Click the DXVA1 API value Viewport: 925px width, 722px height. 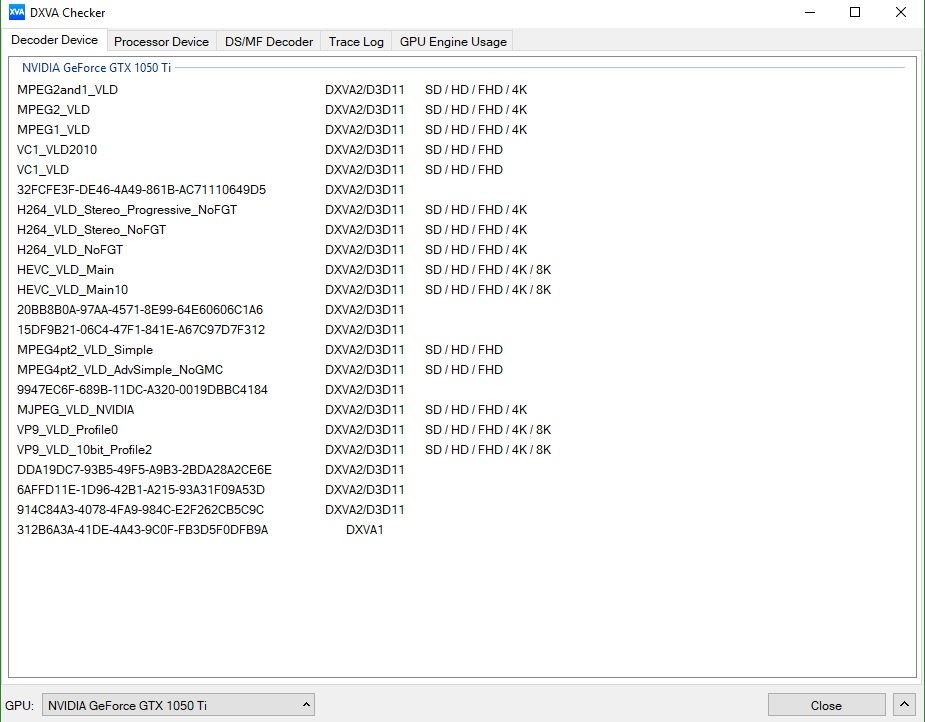pos(365,530)
